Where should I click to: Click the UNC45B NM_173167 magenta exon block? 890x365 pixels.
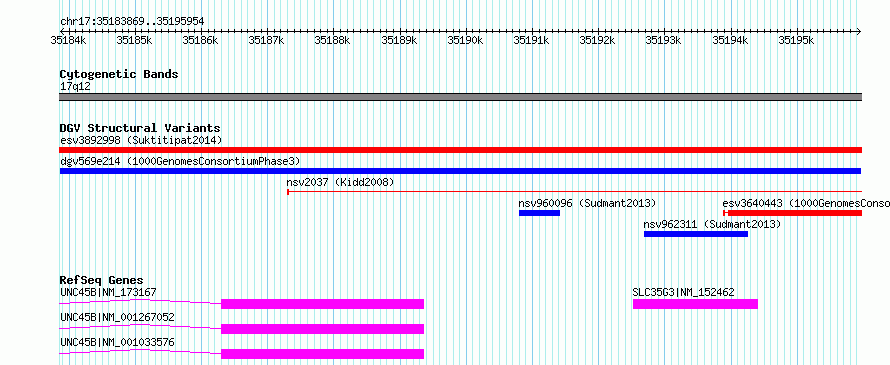point(322,304)
